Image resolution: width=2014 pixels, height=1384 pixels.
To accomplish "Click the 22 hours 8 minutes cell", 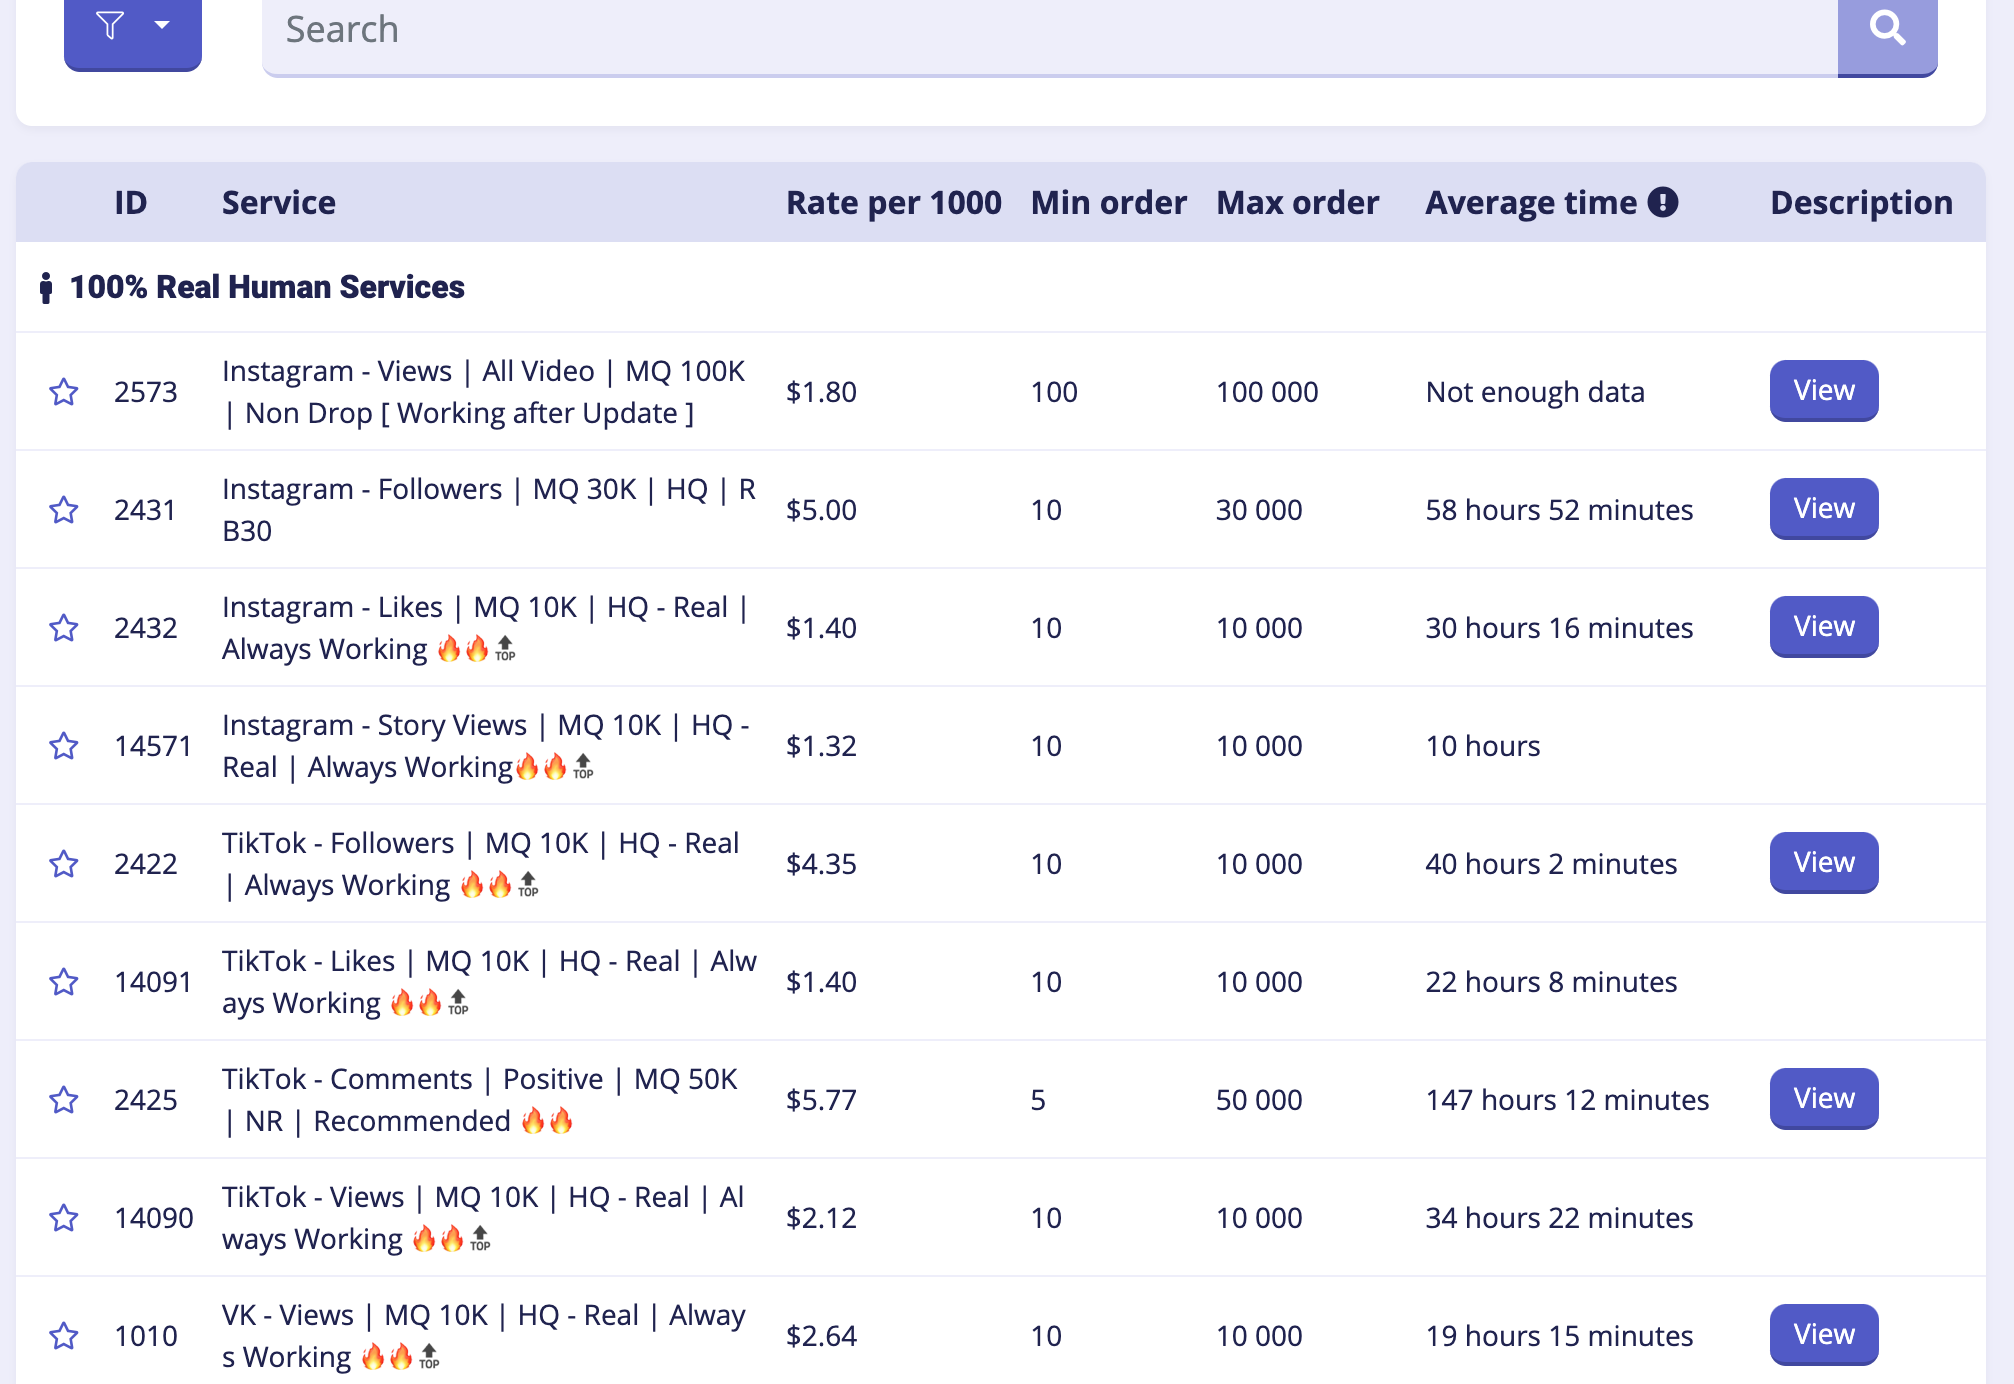I will [x=1551, y=982].
